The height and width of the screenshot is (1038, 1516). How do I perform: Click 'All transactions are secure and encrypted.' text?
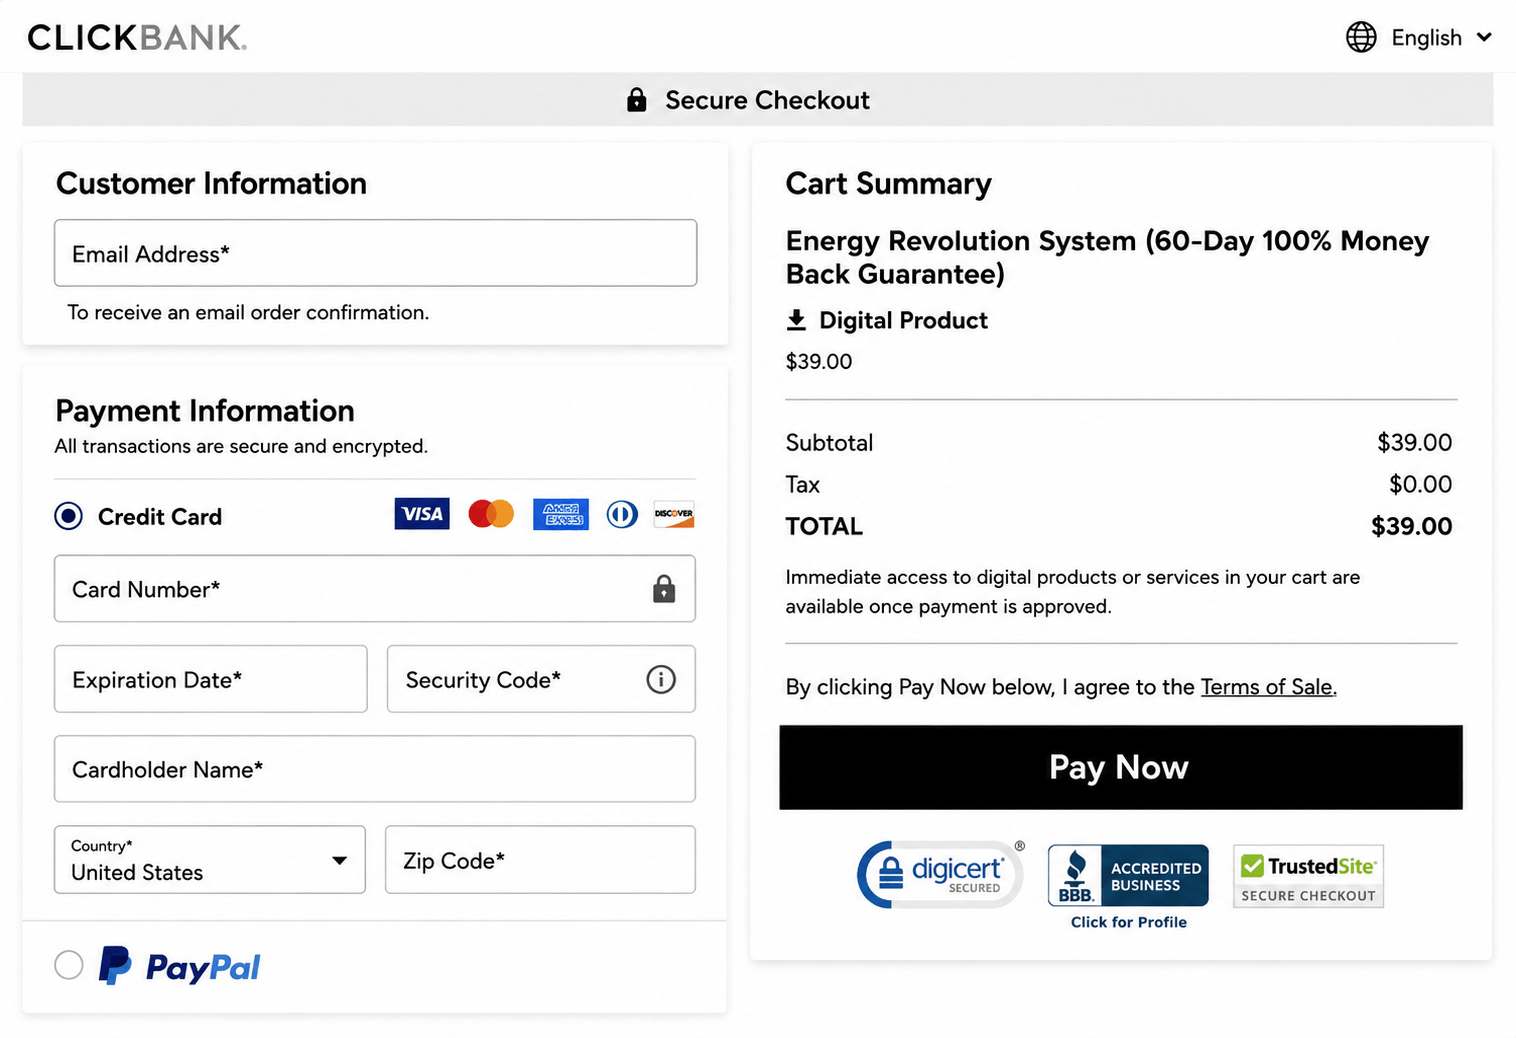241,446
